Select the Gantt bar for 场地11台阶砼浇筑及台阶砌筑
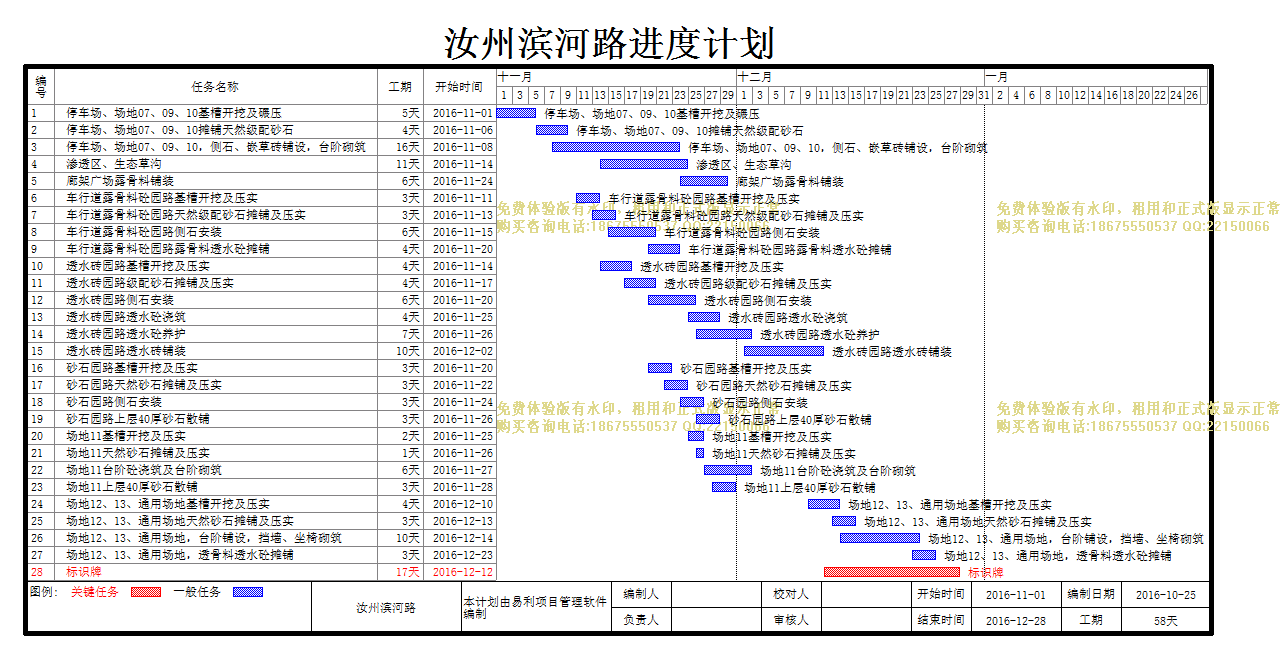Screen dimensions: 1280x657 pos(728,470)
